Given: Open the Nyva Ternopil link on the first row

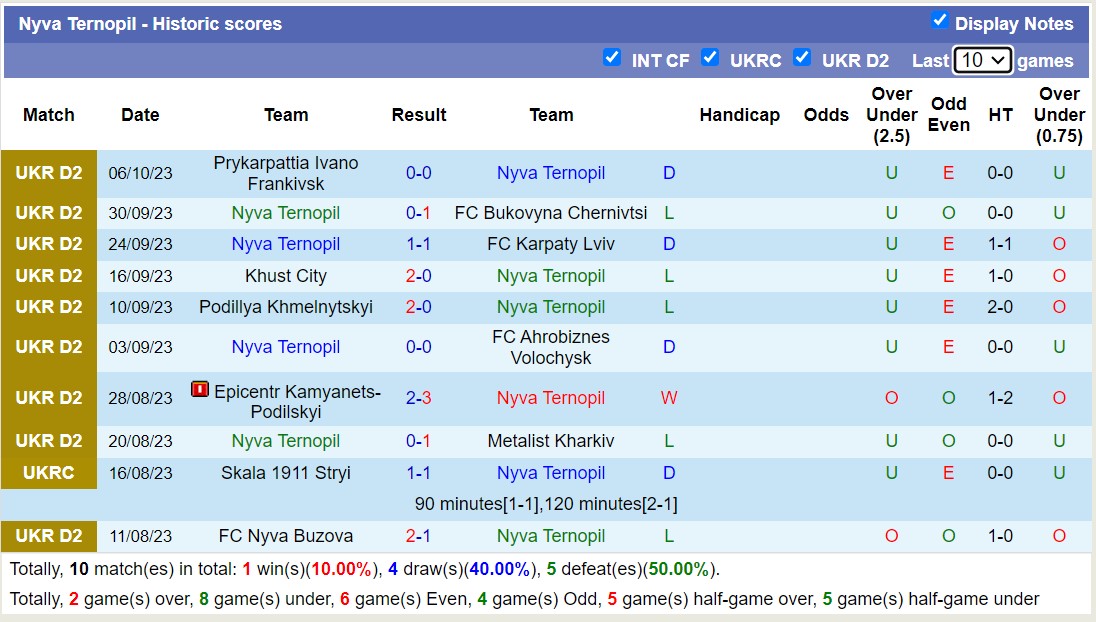Looking at the screenshot, I should click(x=551, y=173).
